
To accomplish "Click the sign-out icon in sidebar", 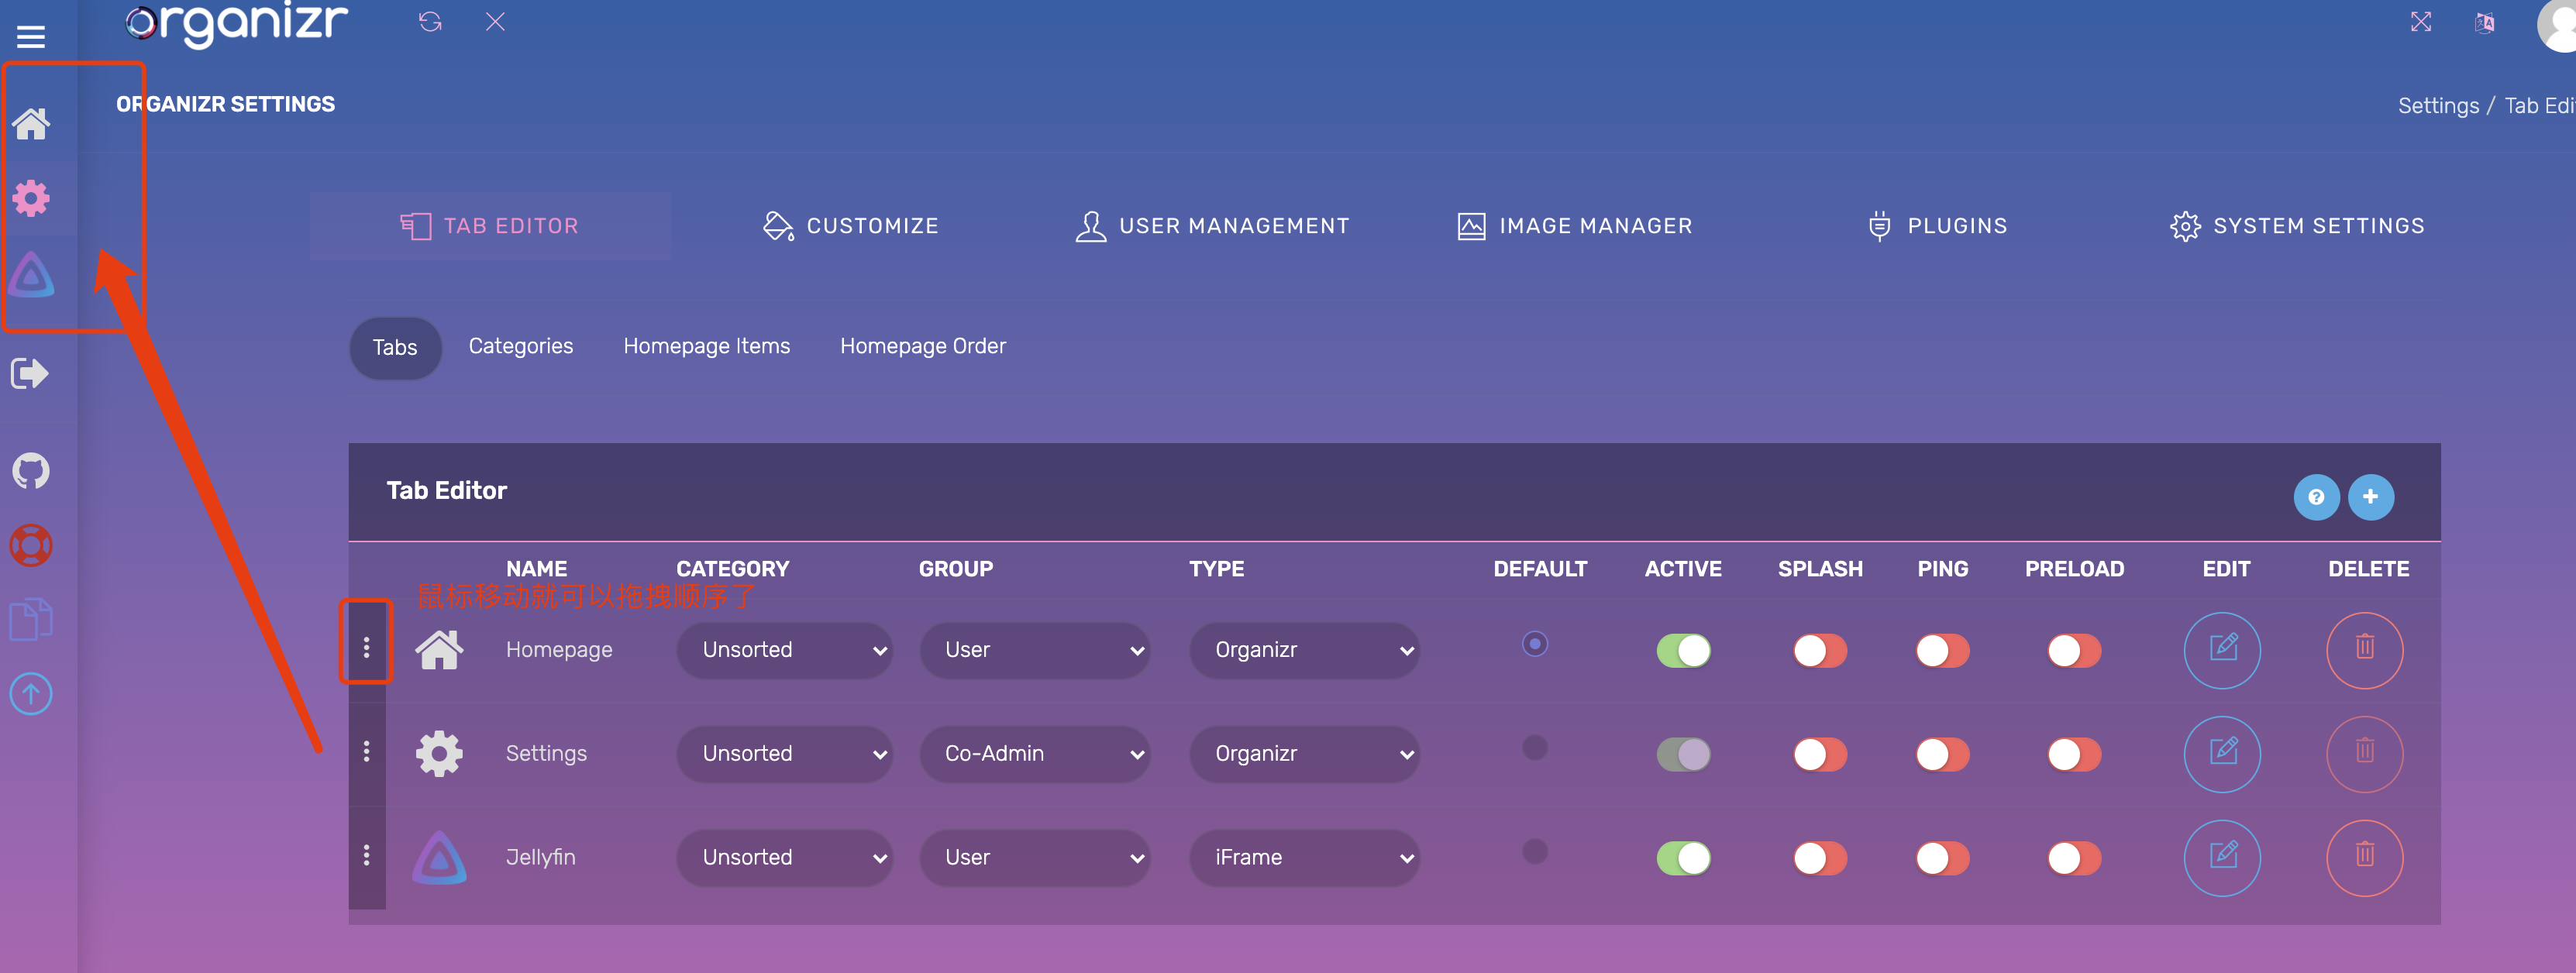I will [x=30, y=373].
